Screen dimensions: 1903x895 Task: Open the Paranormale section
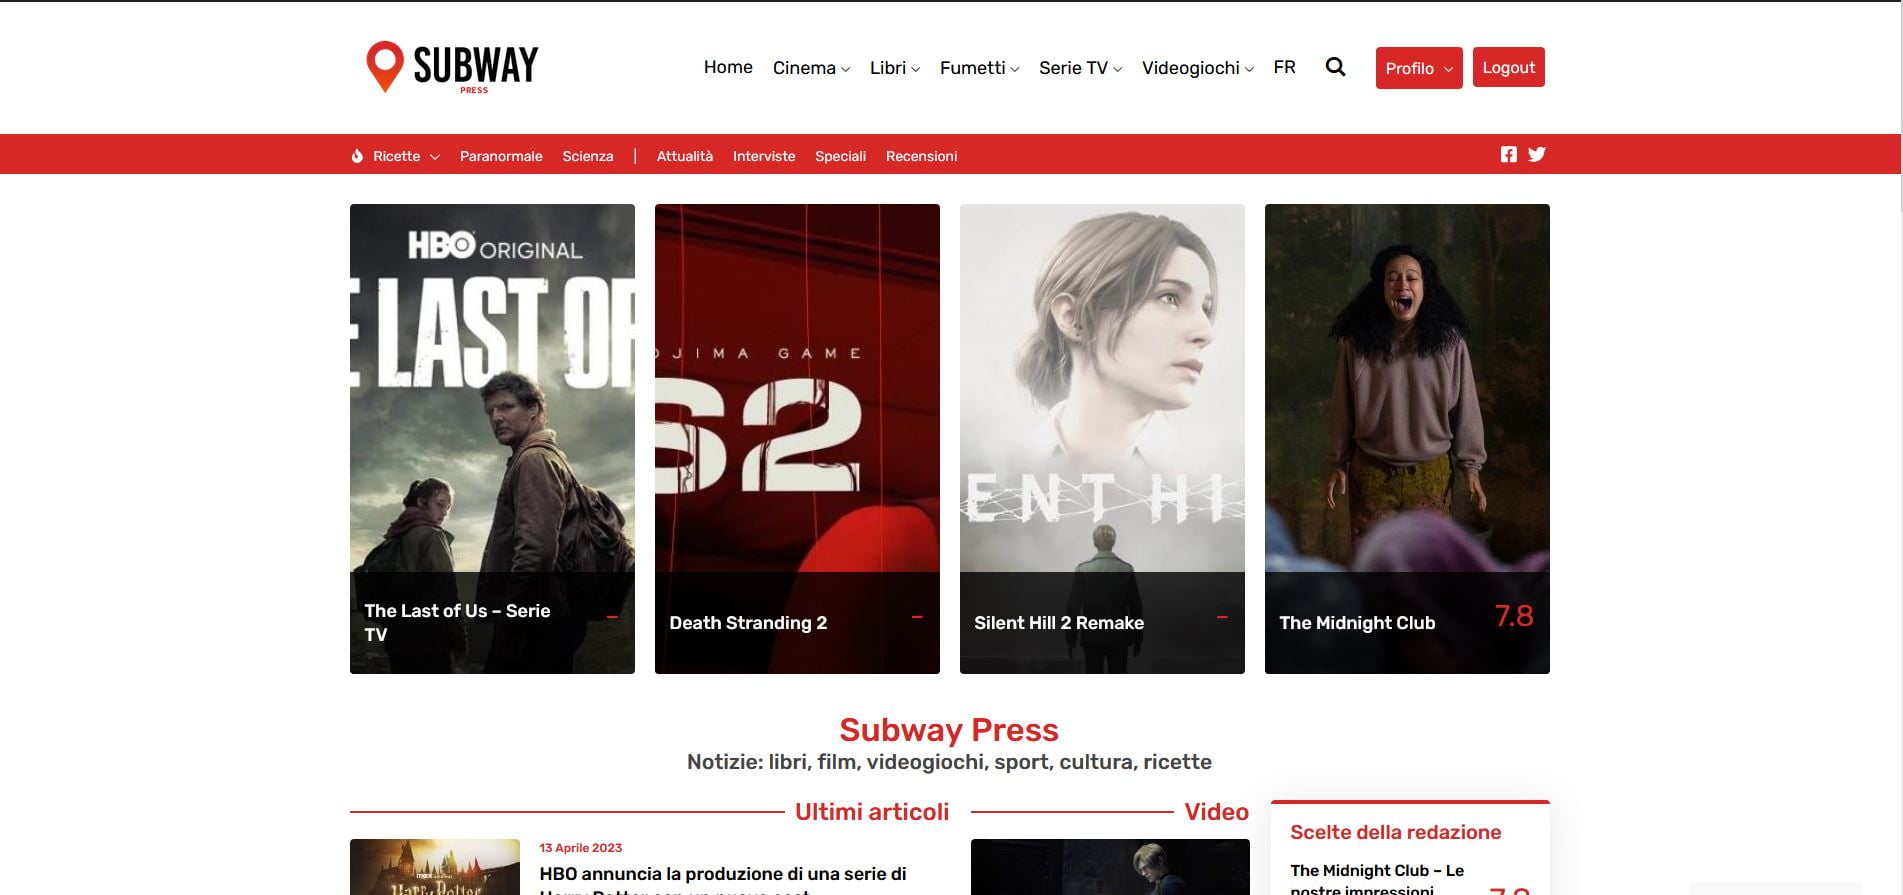coord(501,156)
